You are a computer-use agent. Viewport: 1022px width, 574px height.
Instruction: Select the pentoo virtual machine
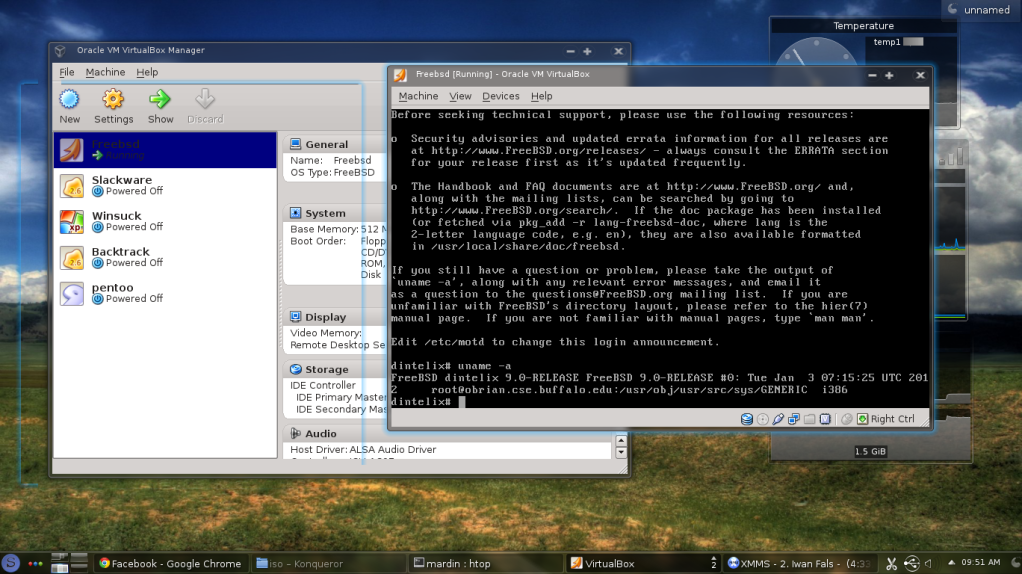point(165,293)
